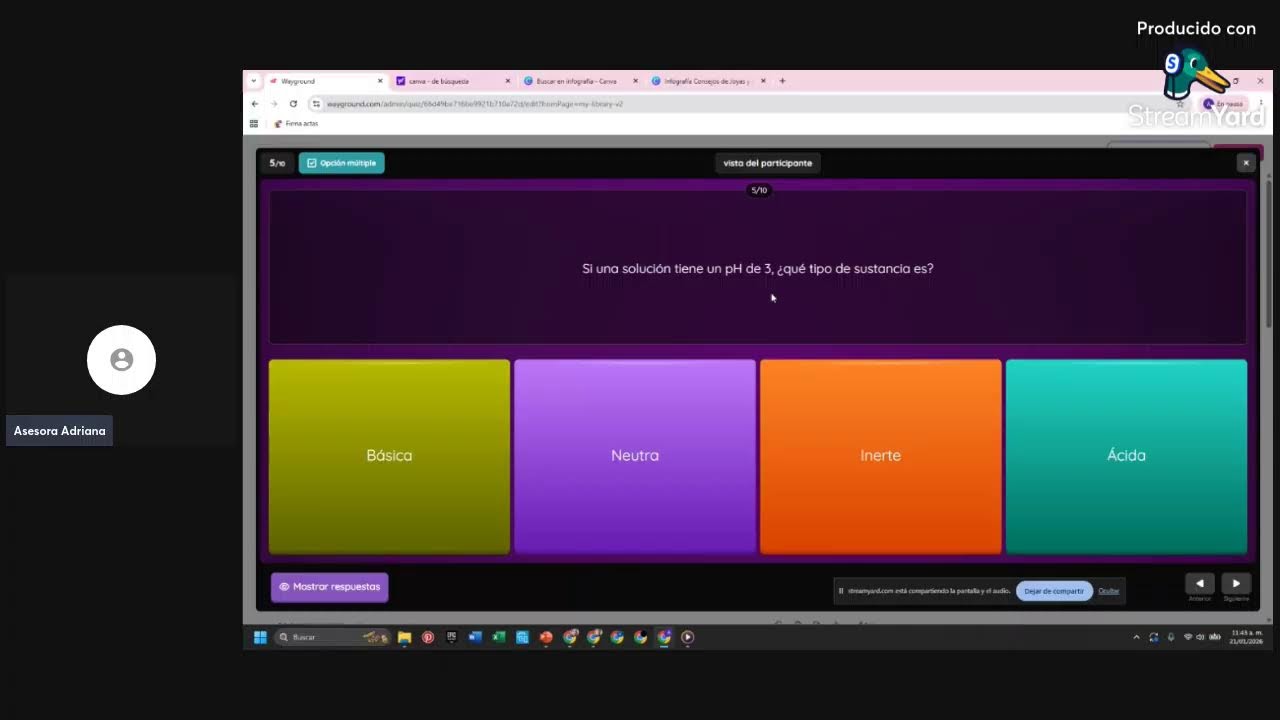Open a new browser tab with plus
The height and width of the screenshot is (720, 1280).
click(782, 81)
